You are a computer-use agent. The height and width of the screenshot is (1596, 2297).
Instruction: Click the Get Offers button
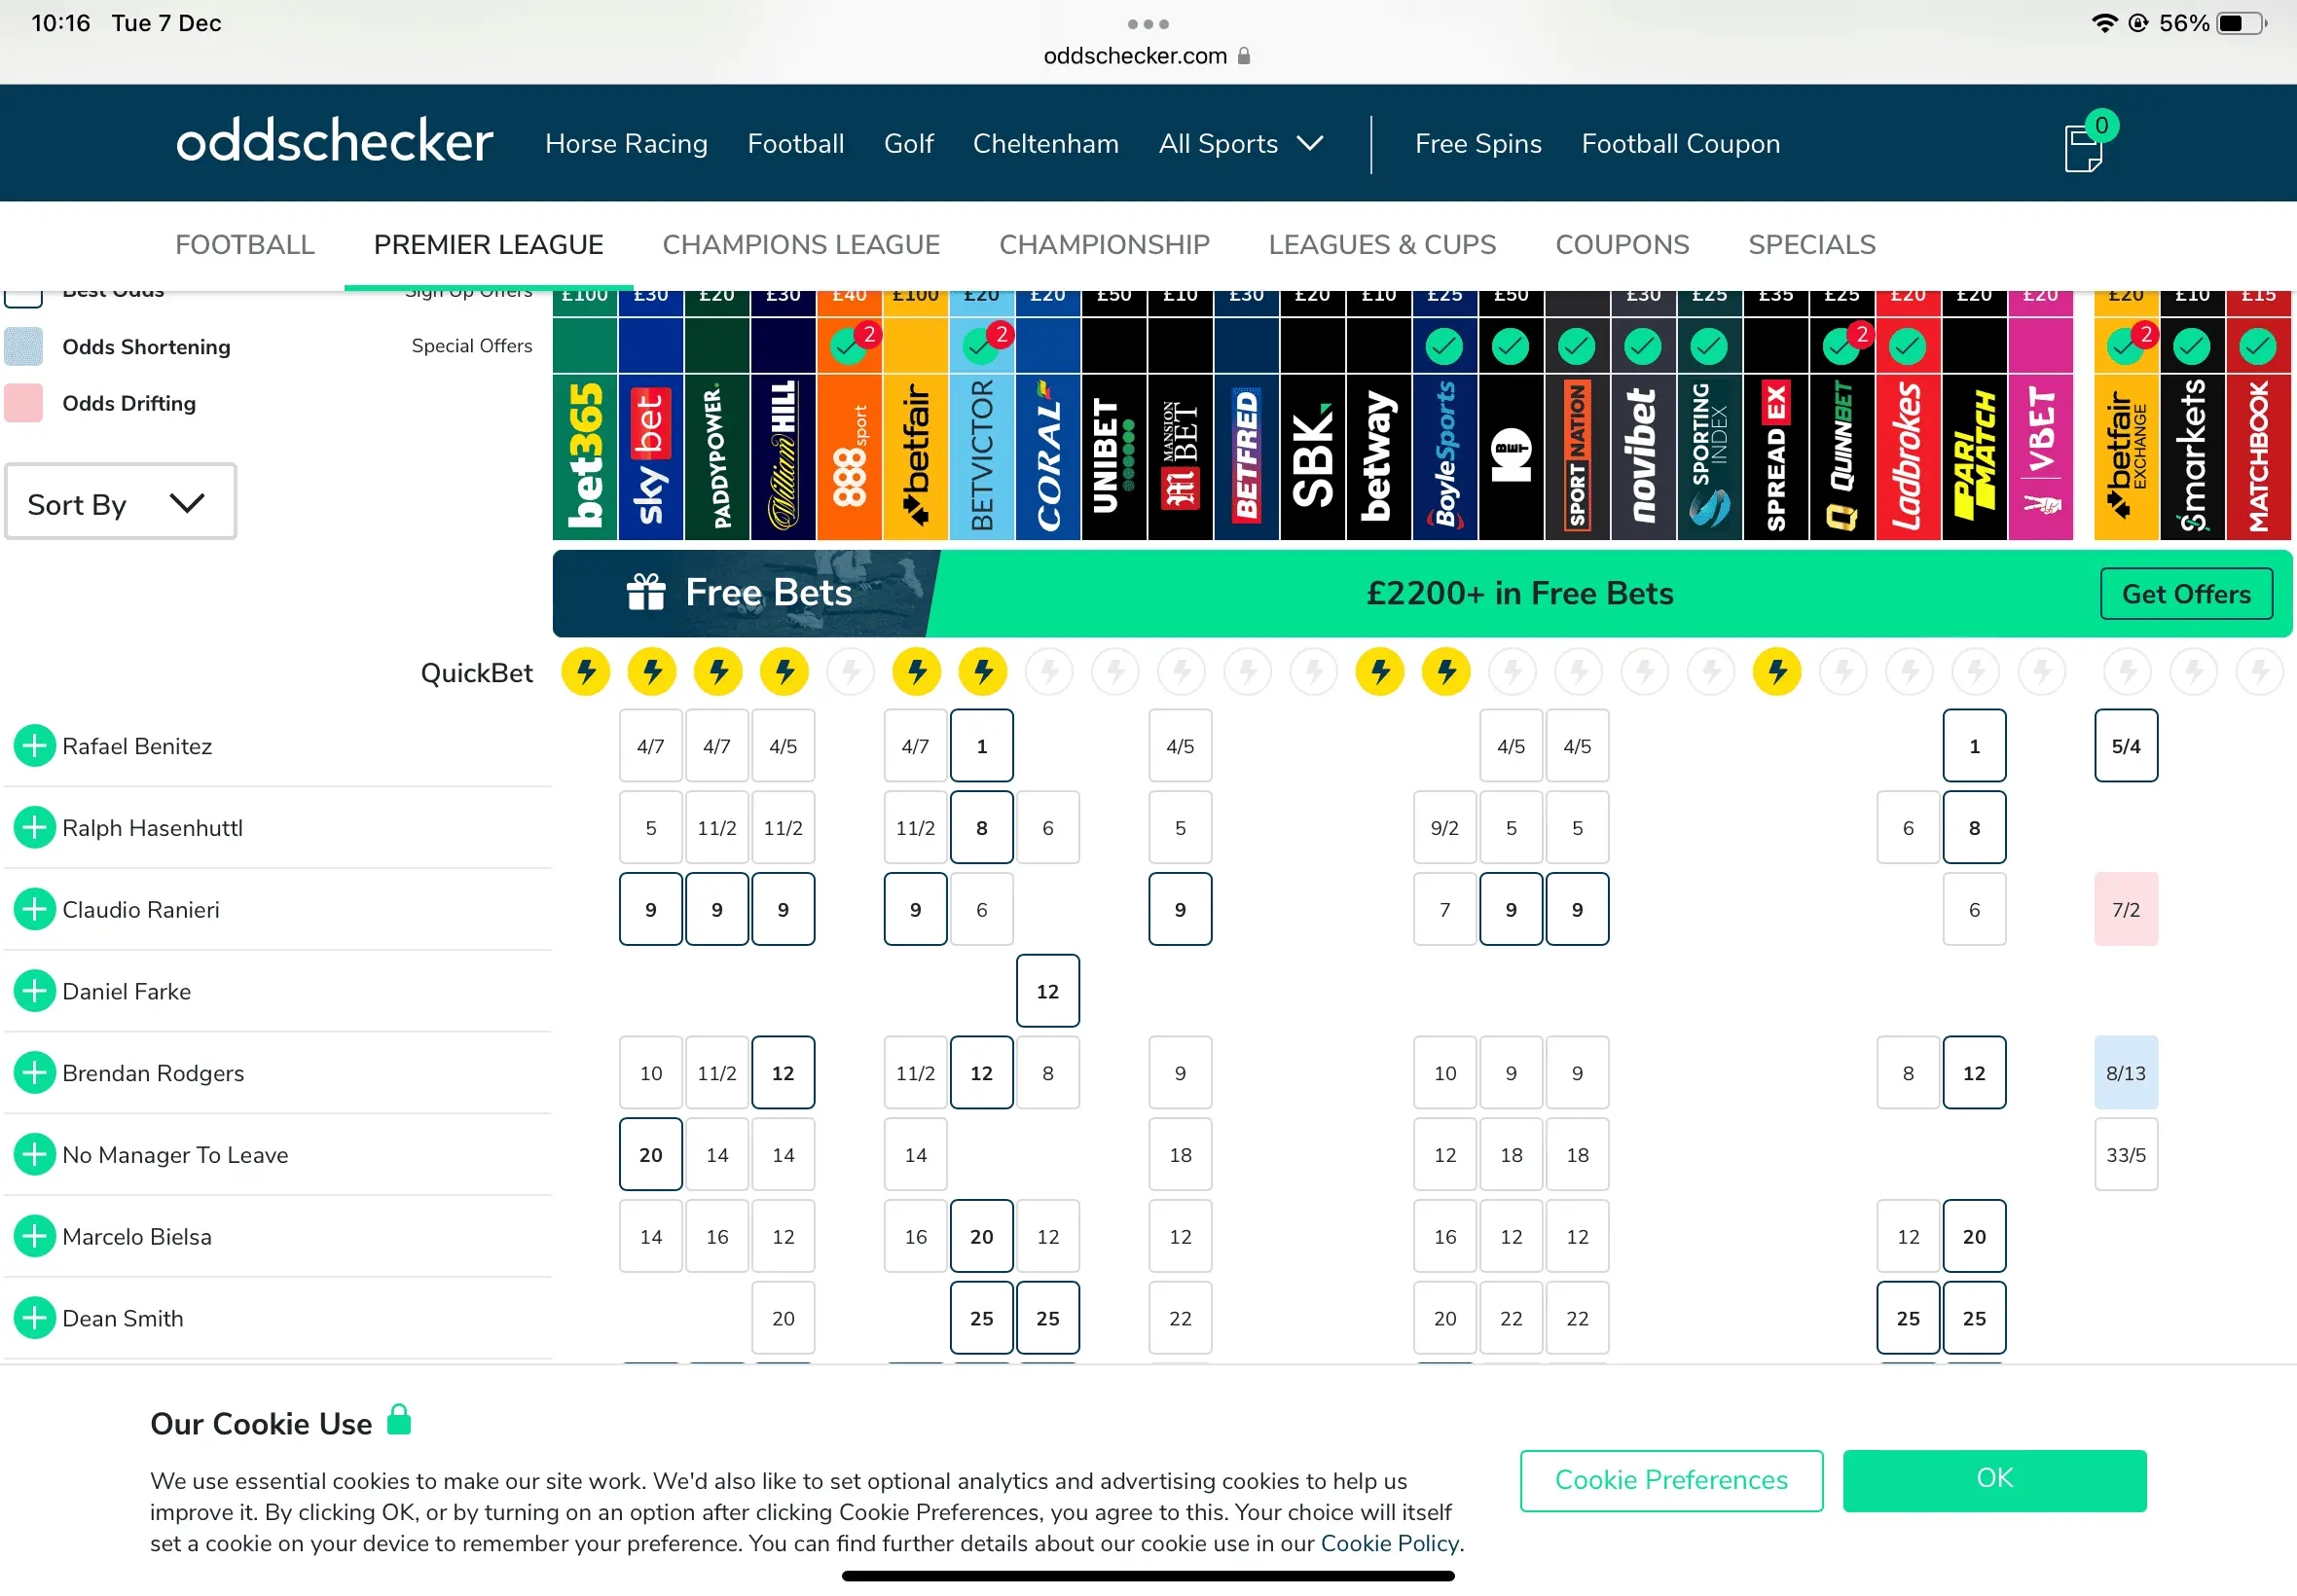[2185, 594]
